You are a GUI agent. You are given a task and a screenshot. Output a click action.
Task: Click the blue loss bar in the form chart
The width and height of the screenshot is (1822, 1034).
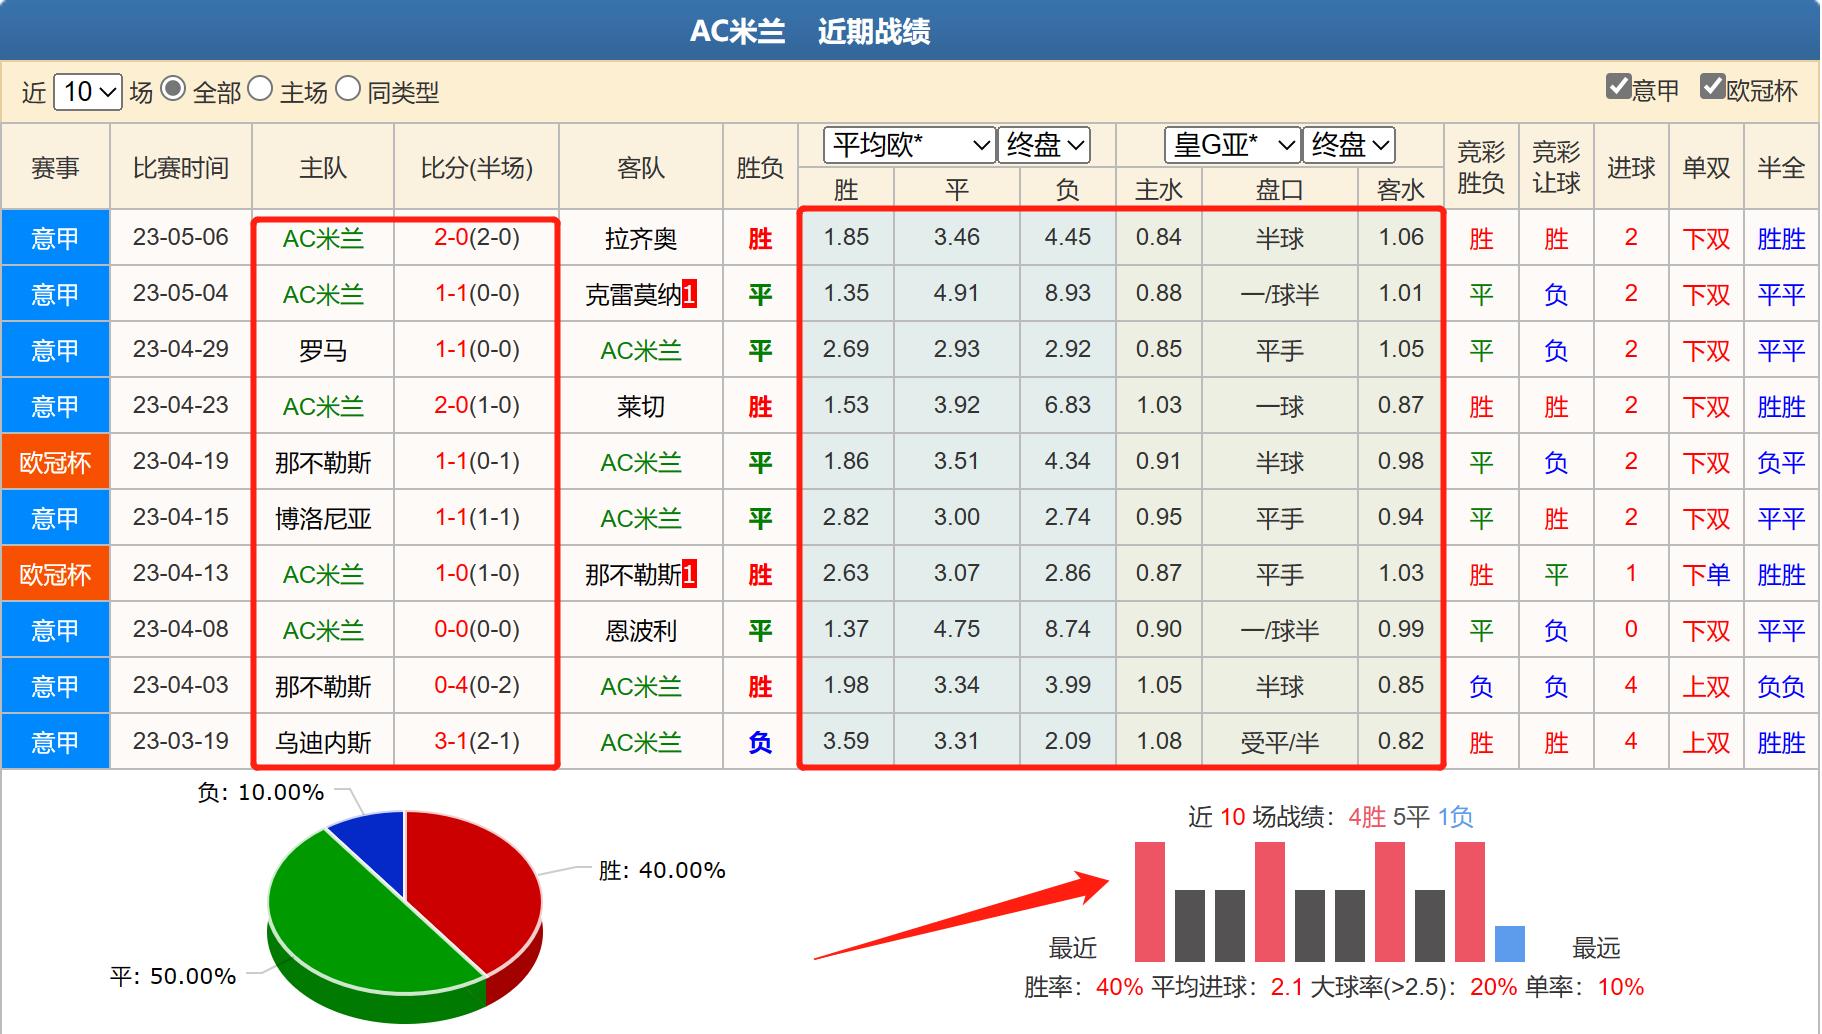pyautogui.click(x=1510, y=944)
